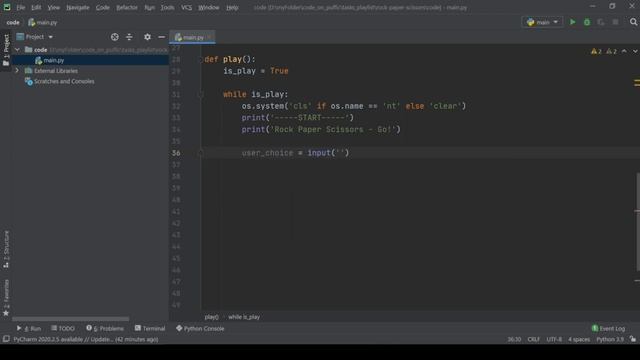Select main.py in the project tree

53,60
